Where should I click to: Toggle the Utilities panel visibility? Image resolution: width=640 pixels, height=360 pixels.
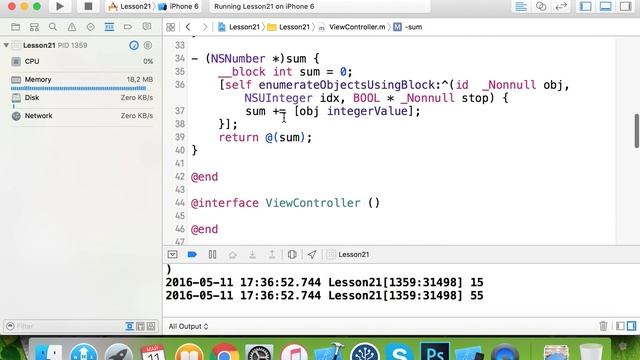tap(625, 7)
